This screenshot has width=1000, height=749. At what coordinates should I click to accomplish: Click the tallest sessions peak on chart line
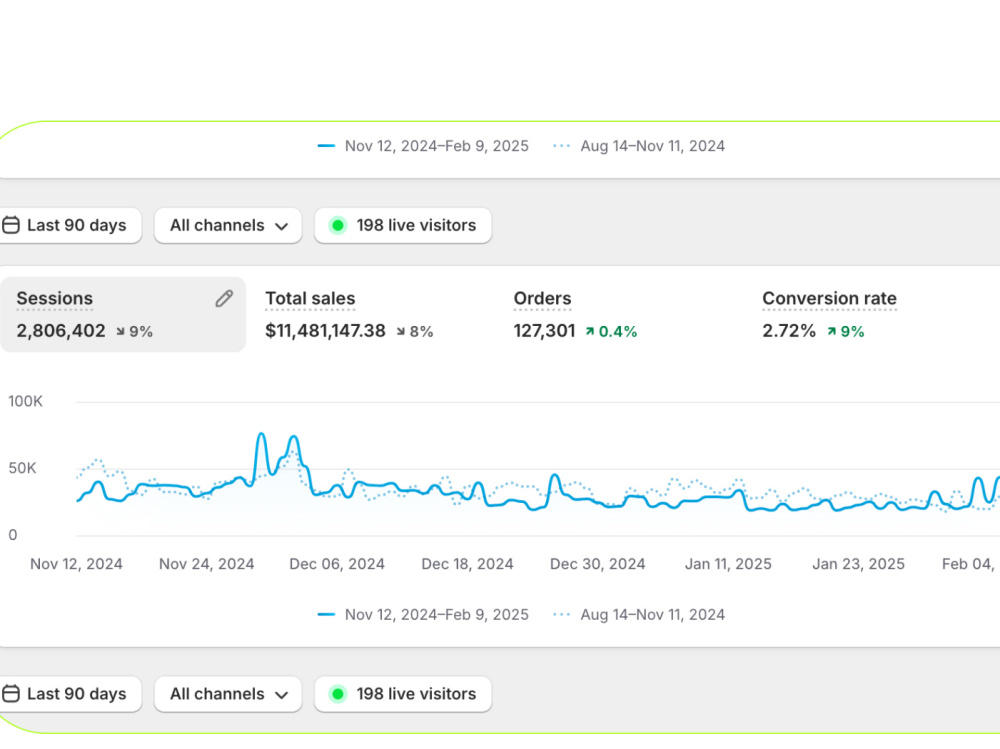[x=261, y=435]
